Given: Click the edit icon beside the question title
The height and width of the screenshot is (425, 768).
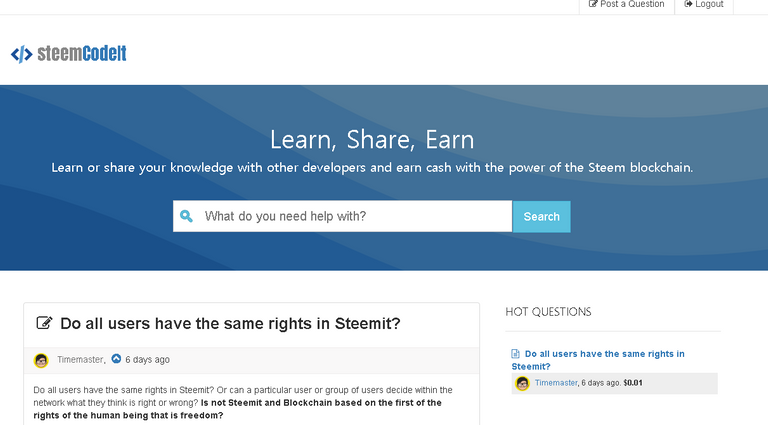Looking at the screenshot, I should tap(44, 323).
